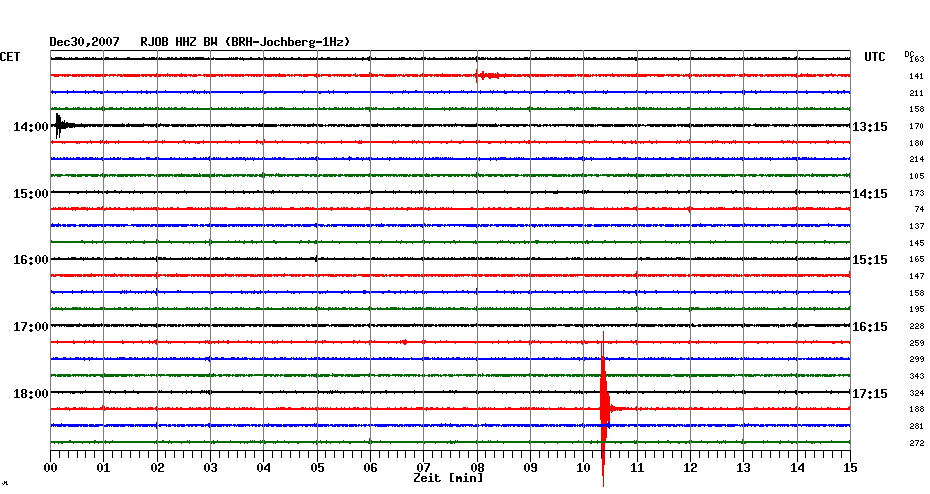
Task: Select the DC value 272
Action: (916, 443)
